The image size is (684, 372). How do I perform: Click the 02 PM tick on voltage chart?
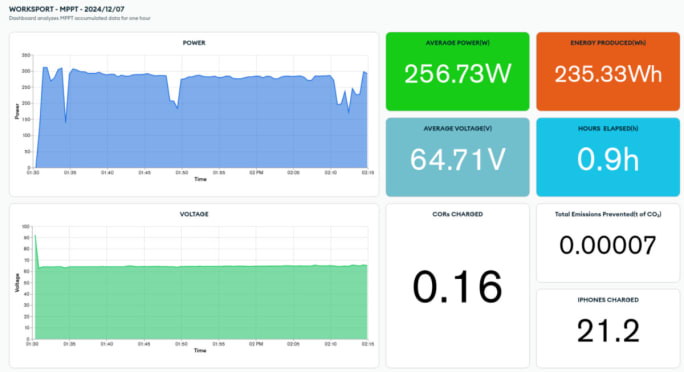(x=256, y=344)
